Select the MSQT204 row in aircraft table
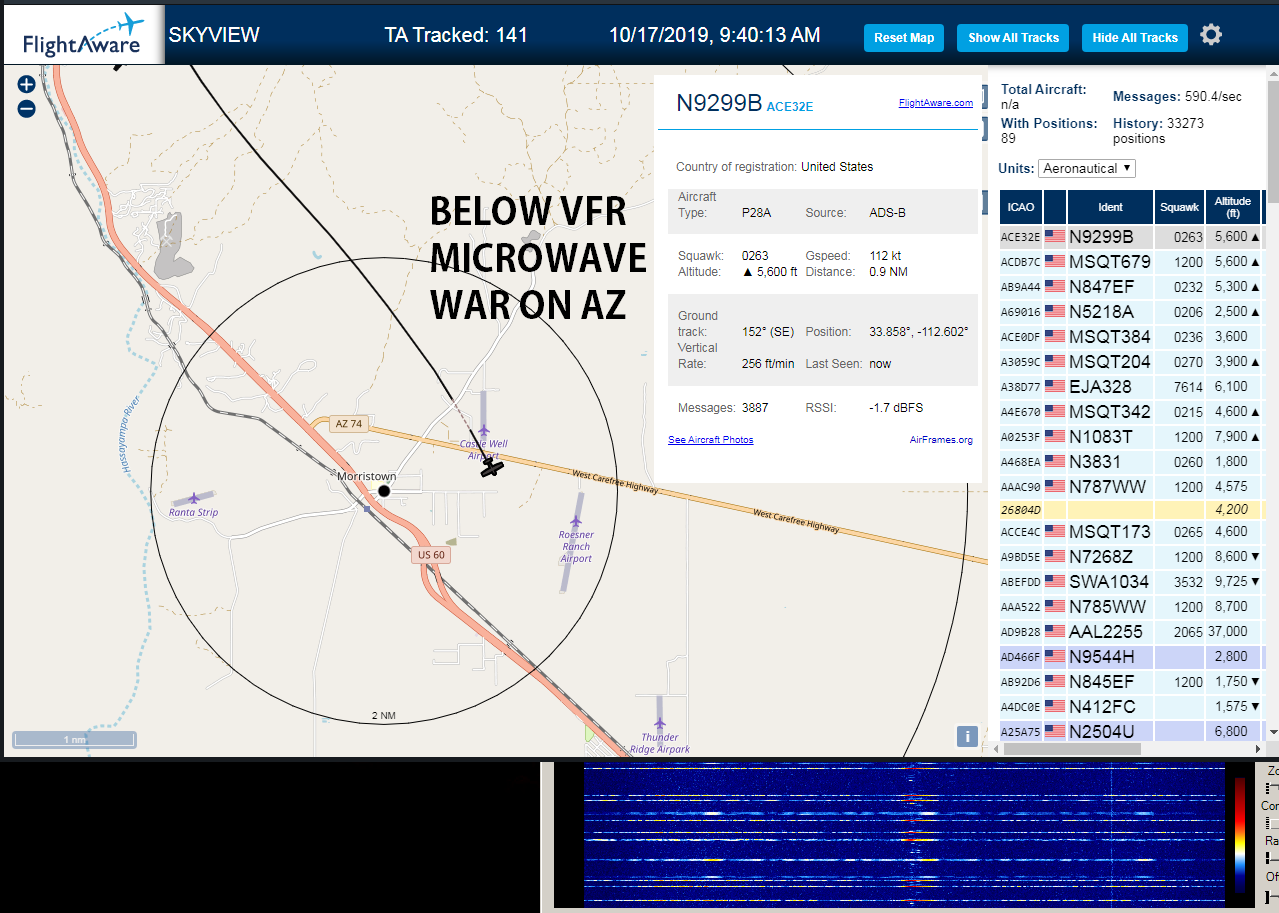The height and width of the screenshot is (913, 1279). coord(1133,362)
